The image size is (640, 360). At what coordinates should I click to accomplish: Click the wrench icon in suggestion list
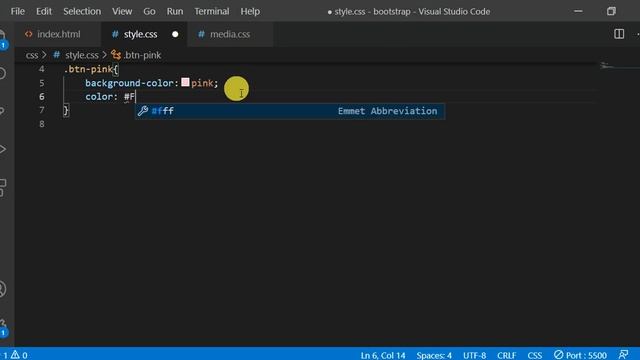[x=142, y=111]
